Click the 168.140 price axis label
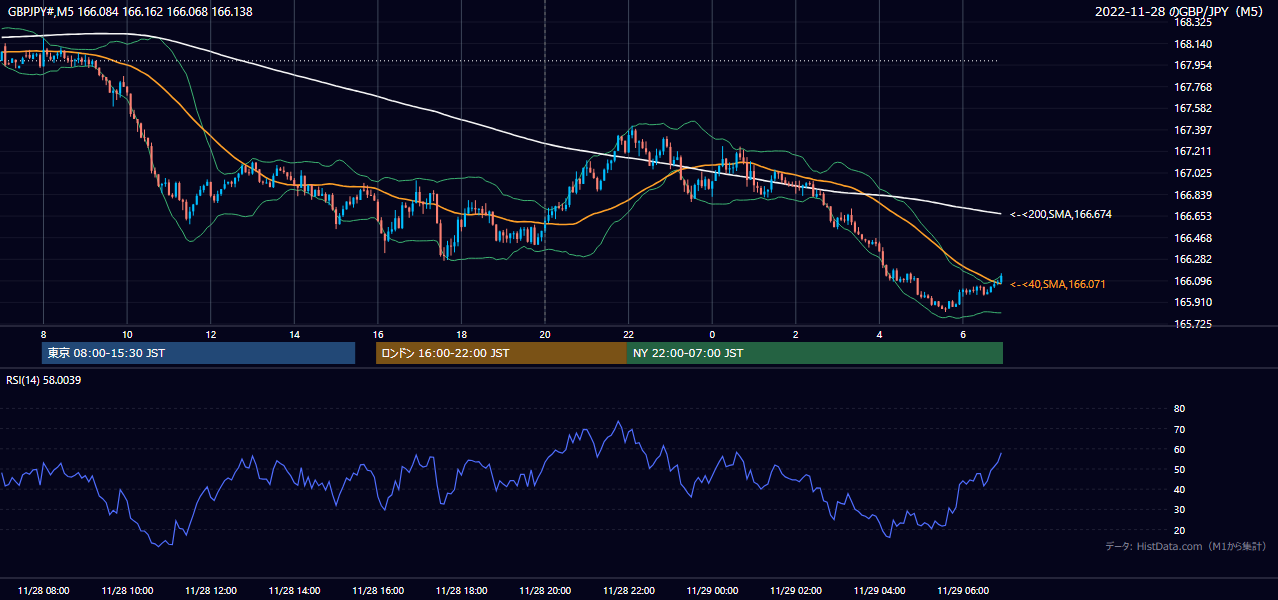Screen dimensions: 1278x600 pos(1192,44)
